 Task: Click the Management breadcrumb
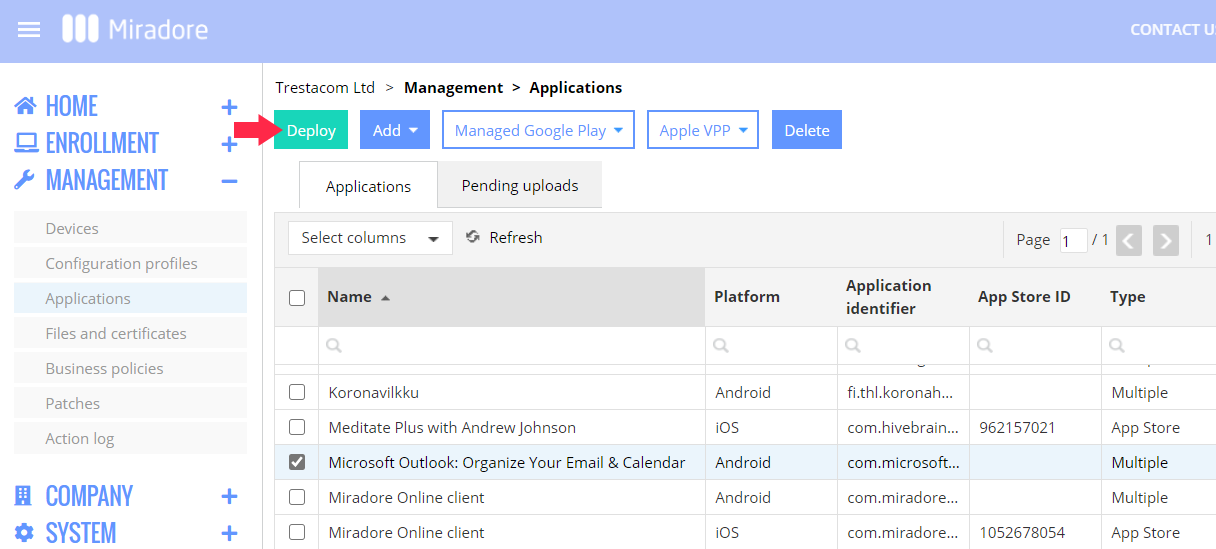(x=453, y=87)
